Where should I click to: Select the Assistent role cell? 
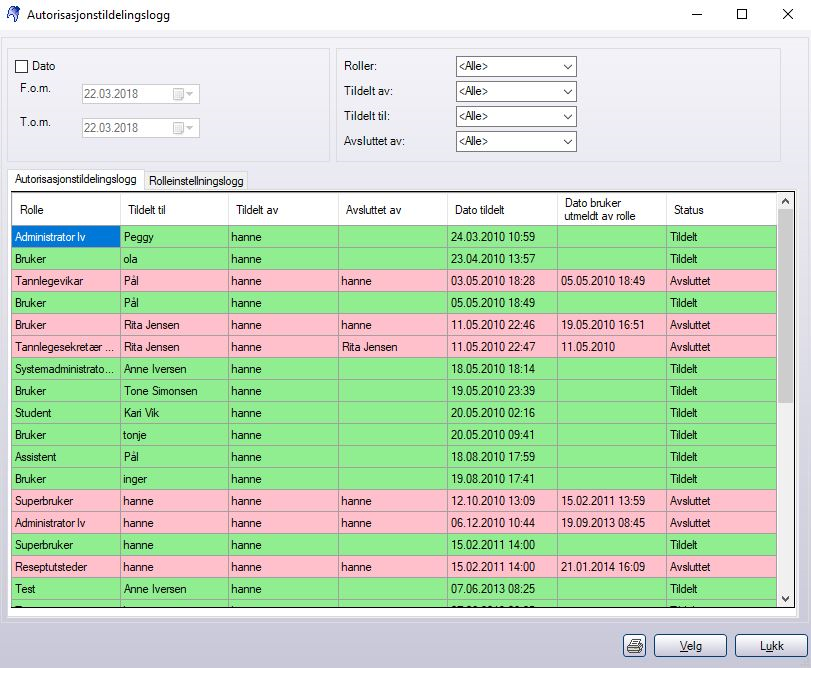(66, 457)
